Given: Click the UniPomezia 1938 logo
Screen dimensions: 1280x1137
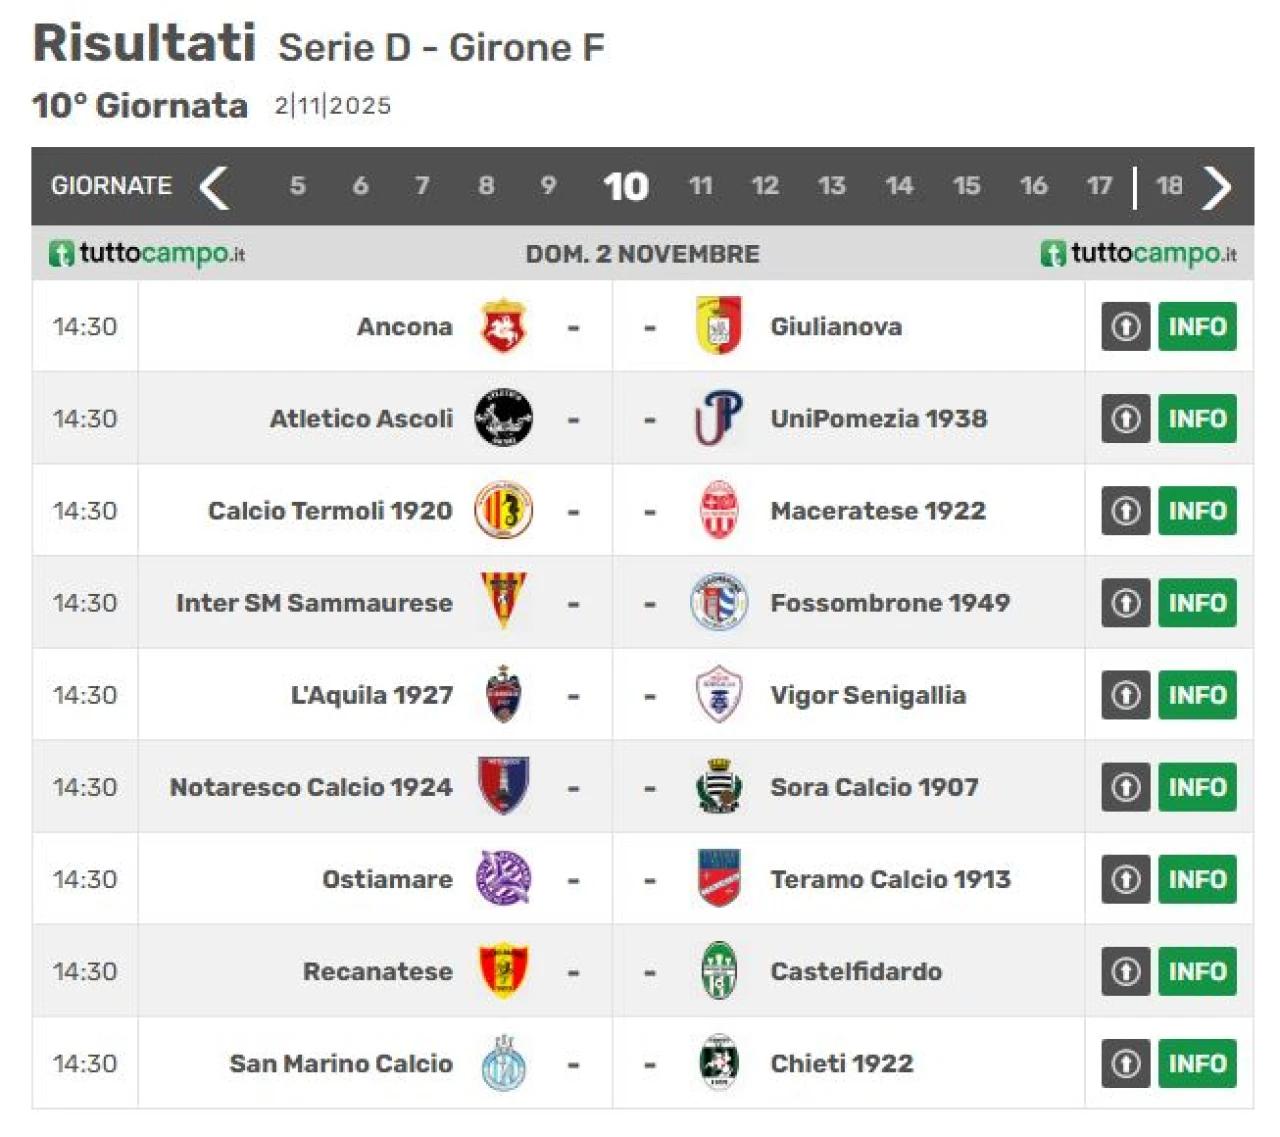Looking at the screenshot, I should point(718,418).
